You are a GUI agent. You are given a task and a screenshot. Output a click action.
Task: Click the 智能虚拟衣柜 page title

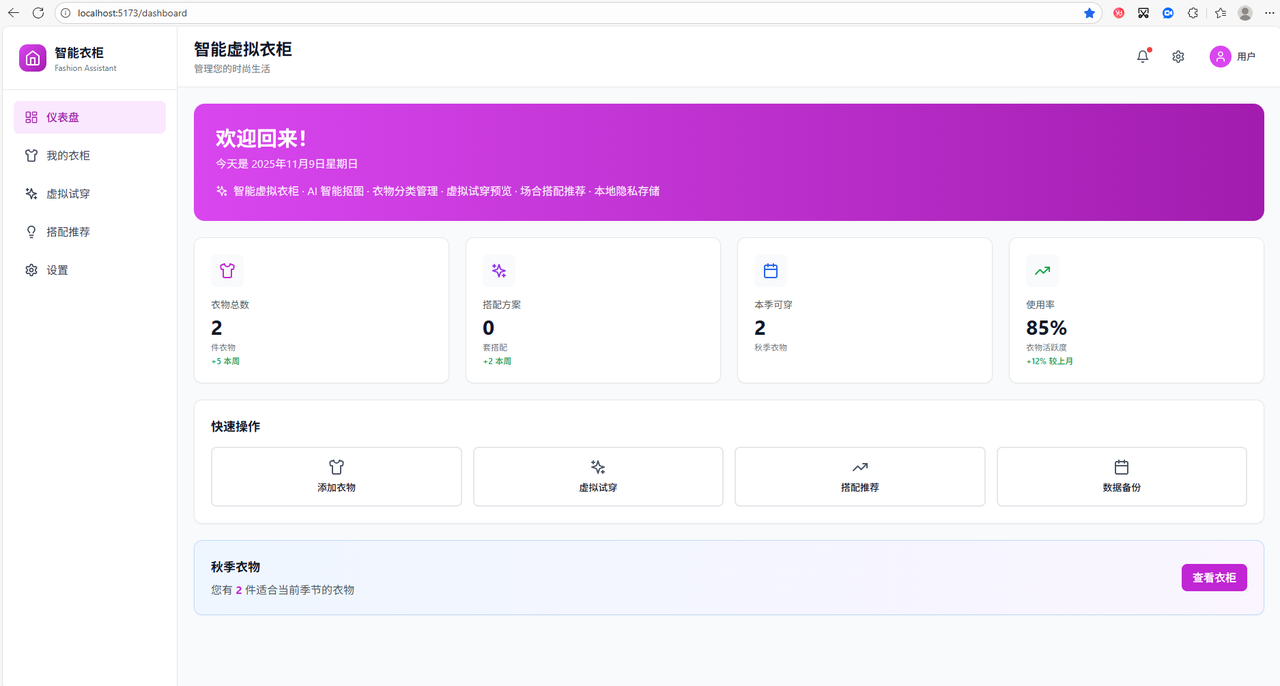point(243,49)
